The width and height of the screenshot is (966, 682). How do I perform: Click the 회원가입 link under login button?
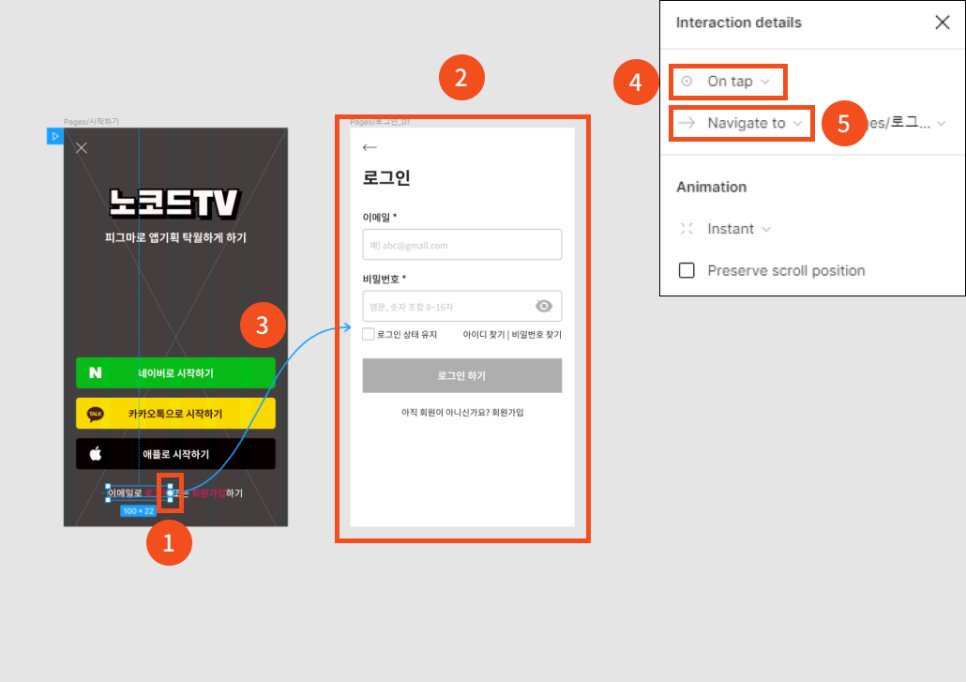[x=508, y=413]
